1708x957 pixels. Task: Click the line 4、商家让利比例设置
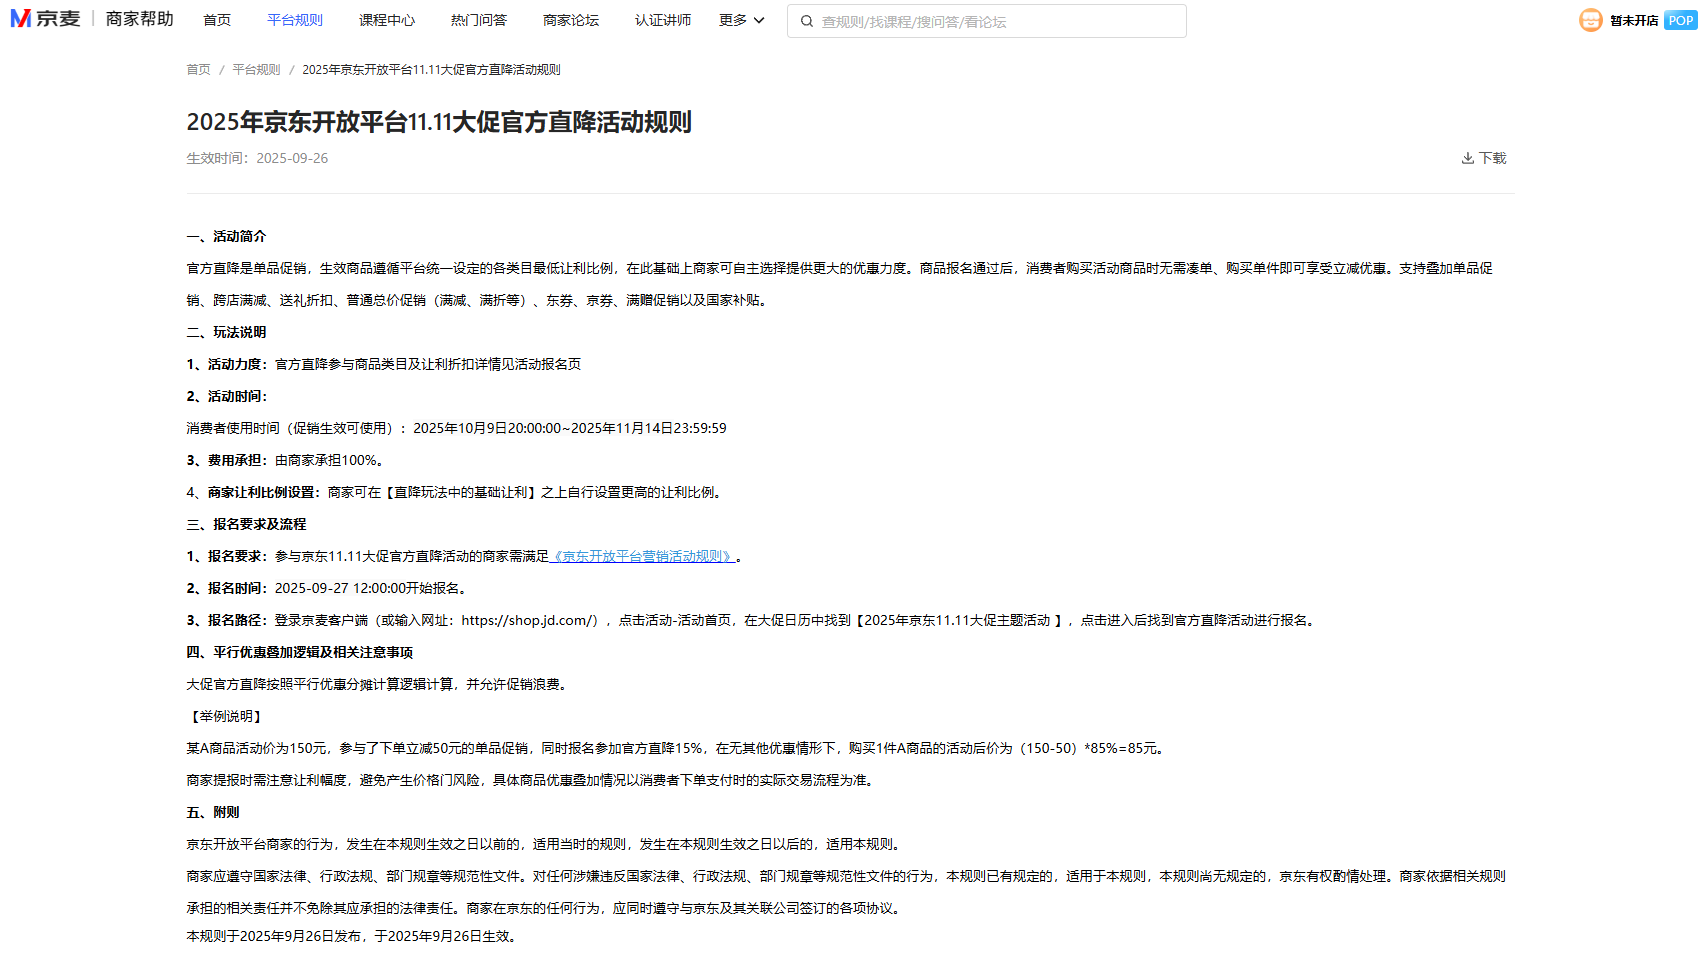point(456,492)
